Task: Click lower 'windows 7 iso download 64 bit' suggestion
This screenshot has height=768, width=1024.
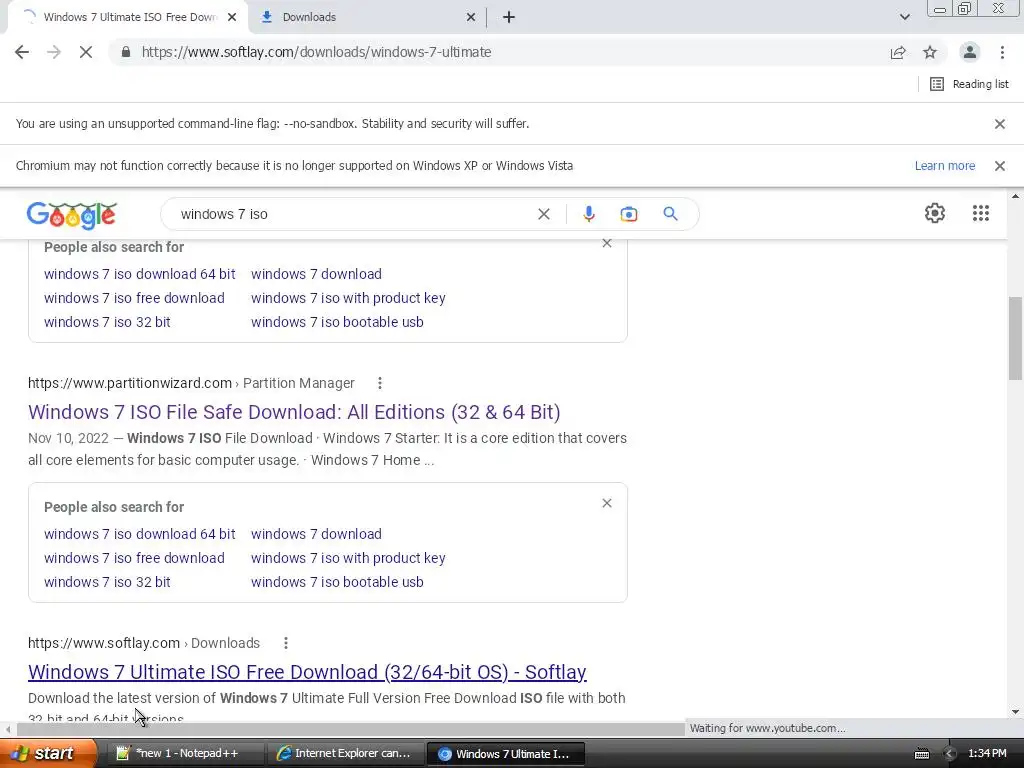Action: tap(140, 534)
